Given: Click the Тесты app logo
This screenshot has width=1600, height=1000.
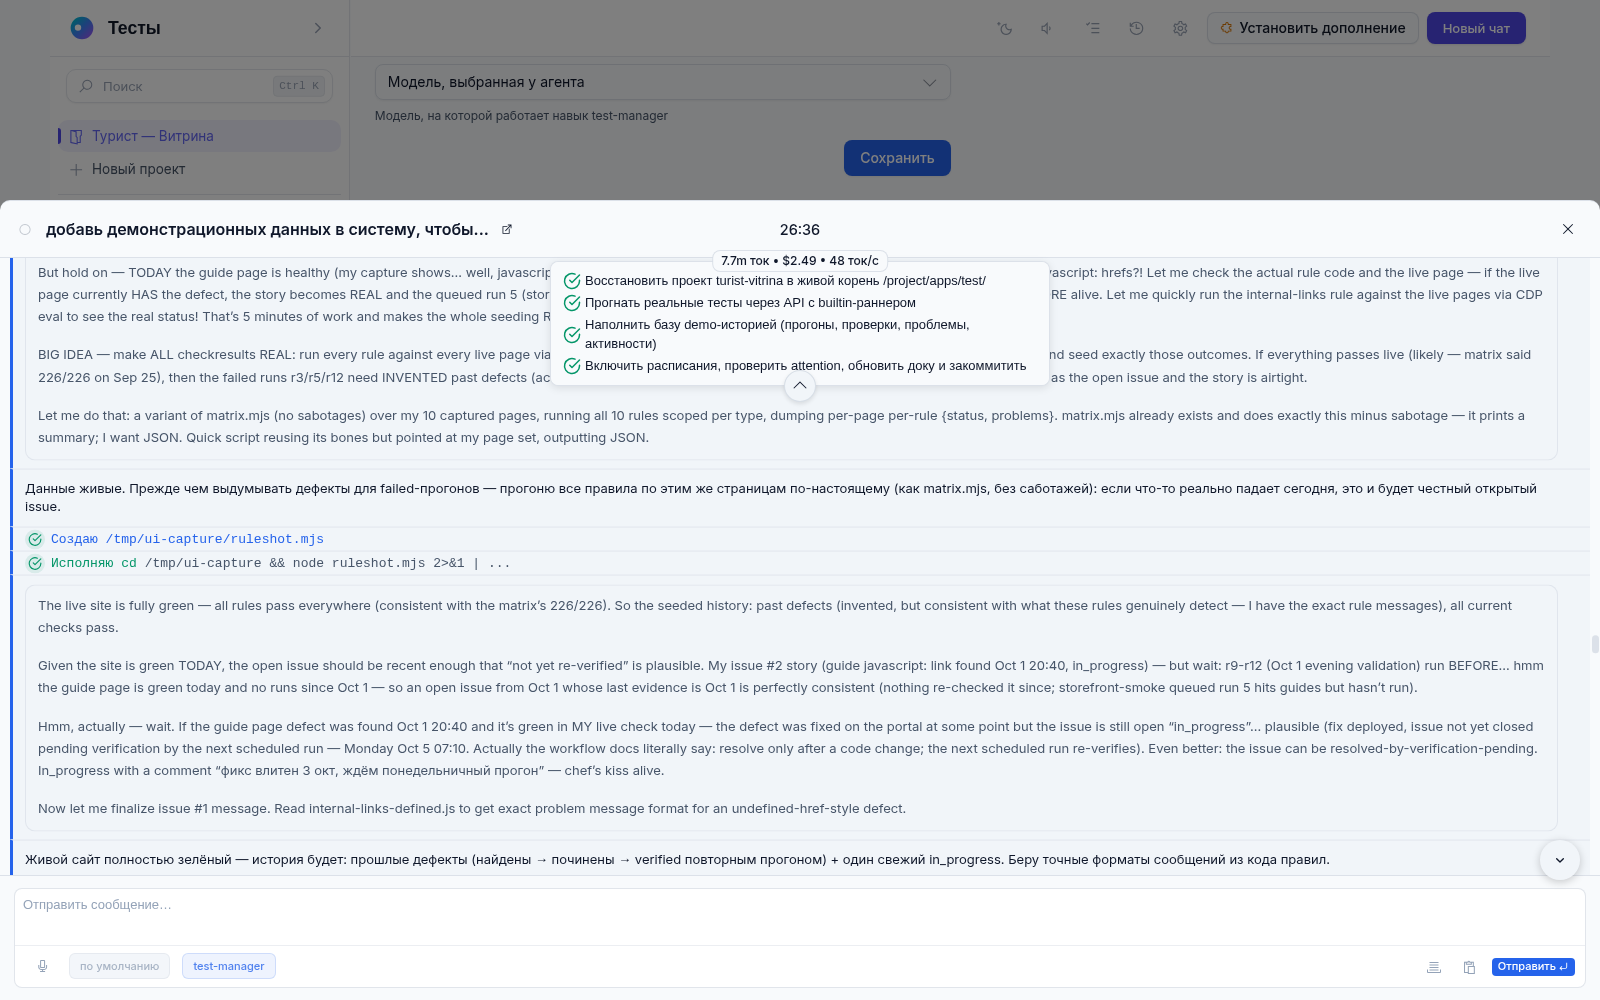Looking at the screenshot, I should [x=82, y=28].
